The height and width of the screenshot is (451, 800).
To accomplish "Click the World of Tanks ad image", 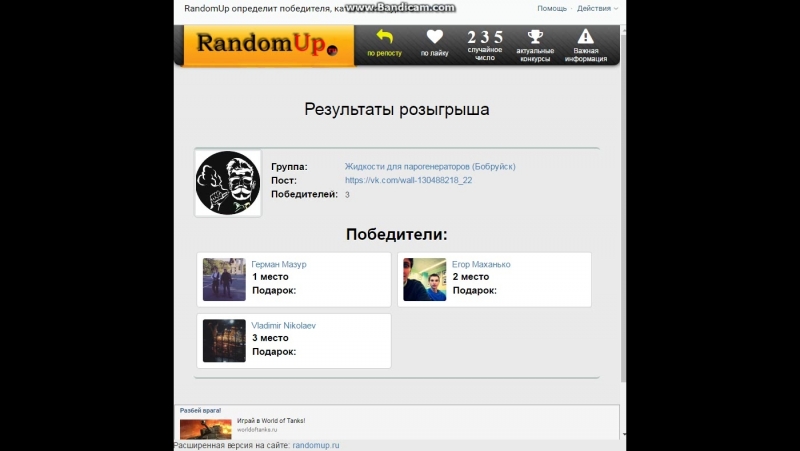I will click(x=206, y=429).
